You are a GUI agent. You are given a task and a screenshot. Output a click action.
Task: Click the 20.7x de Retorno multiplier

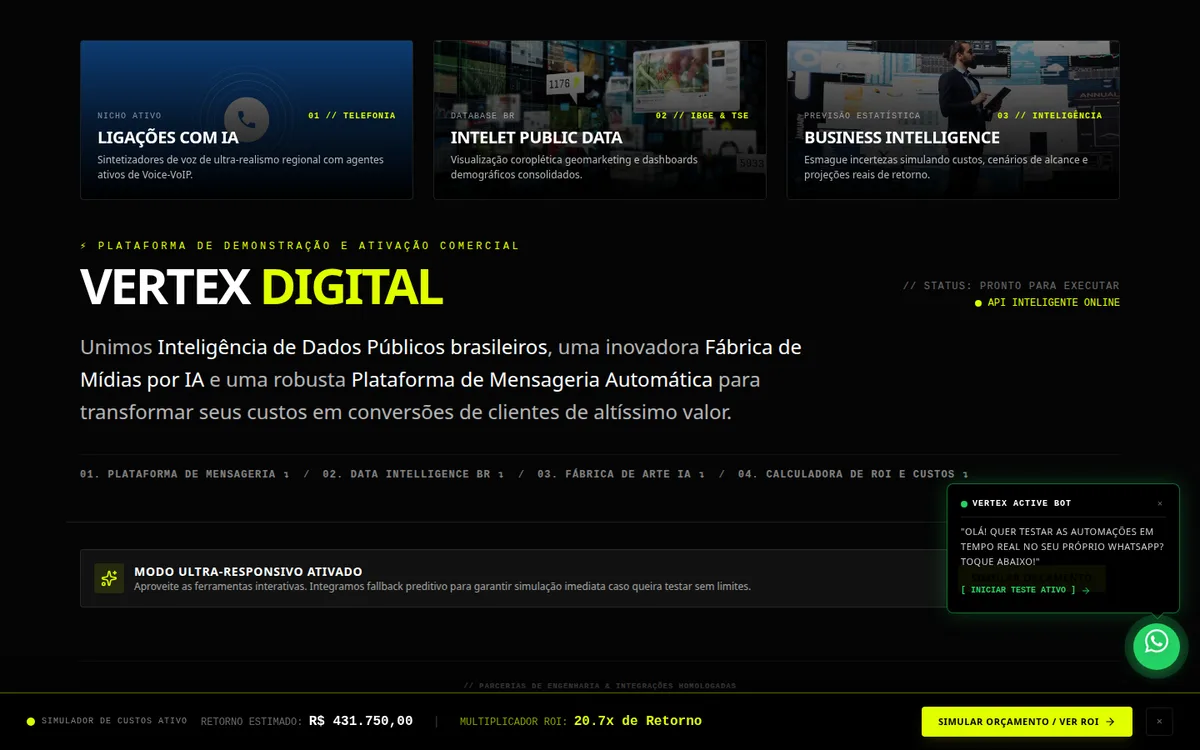pos(638,721)
